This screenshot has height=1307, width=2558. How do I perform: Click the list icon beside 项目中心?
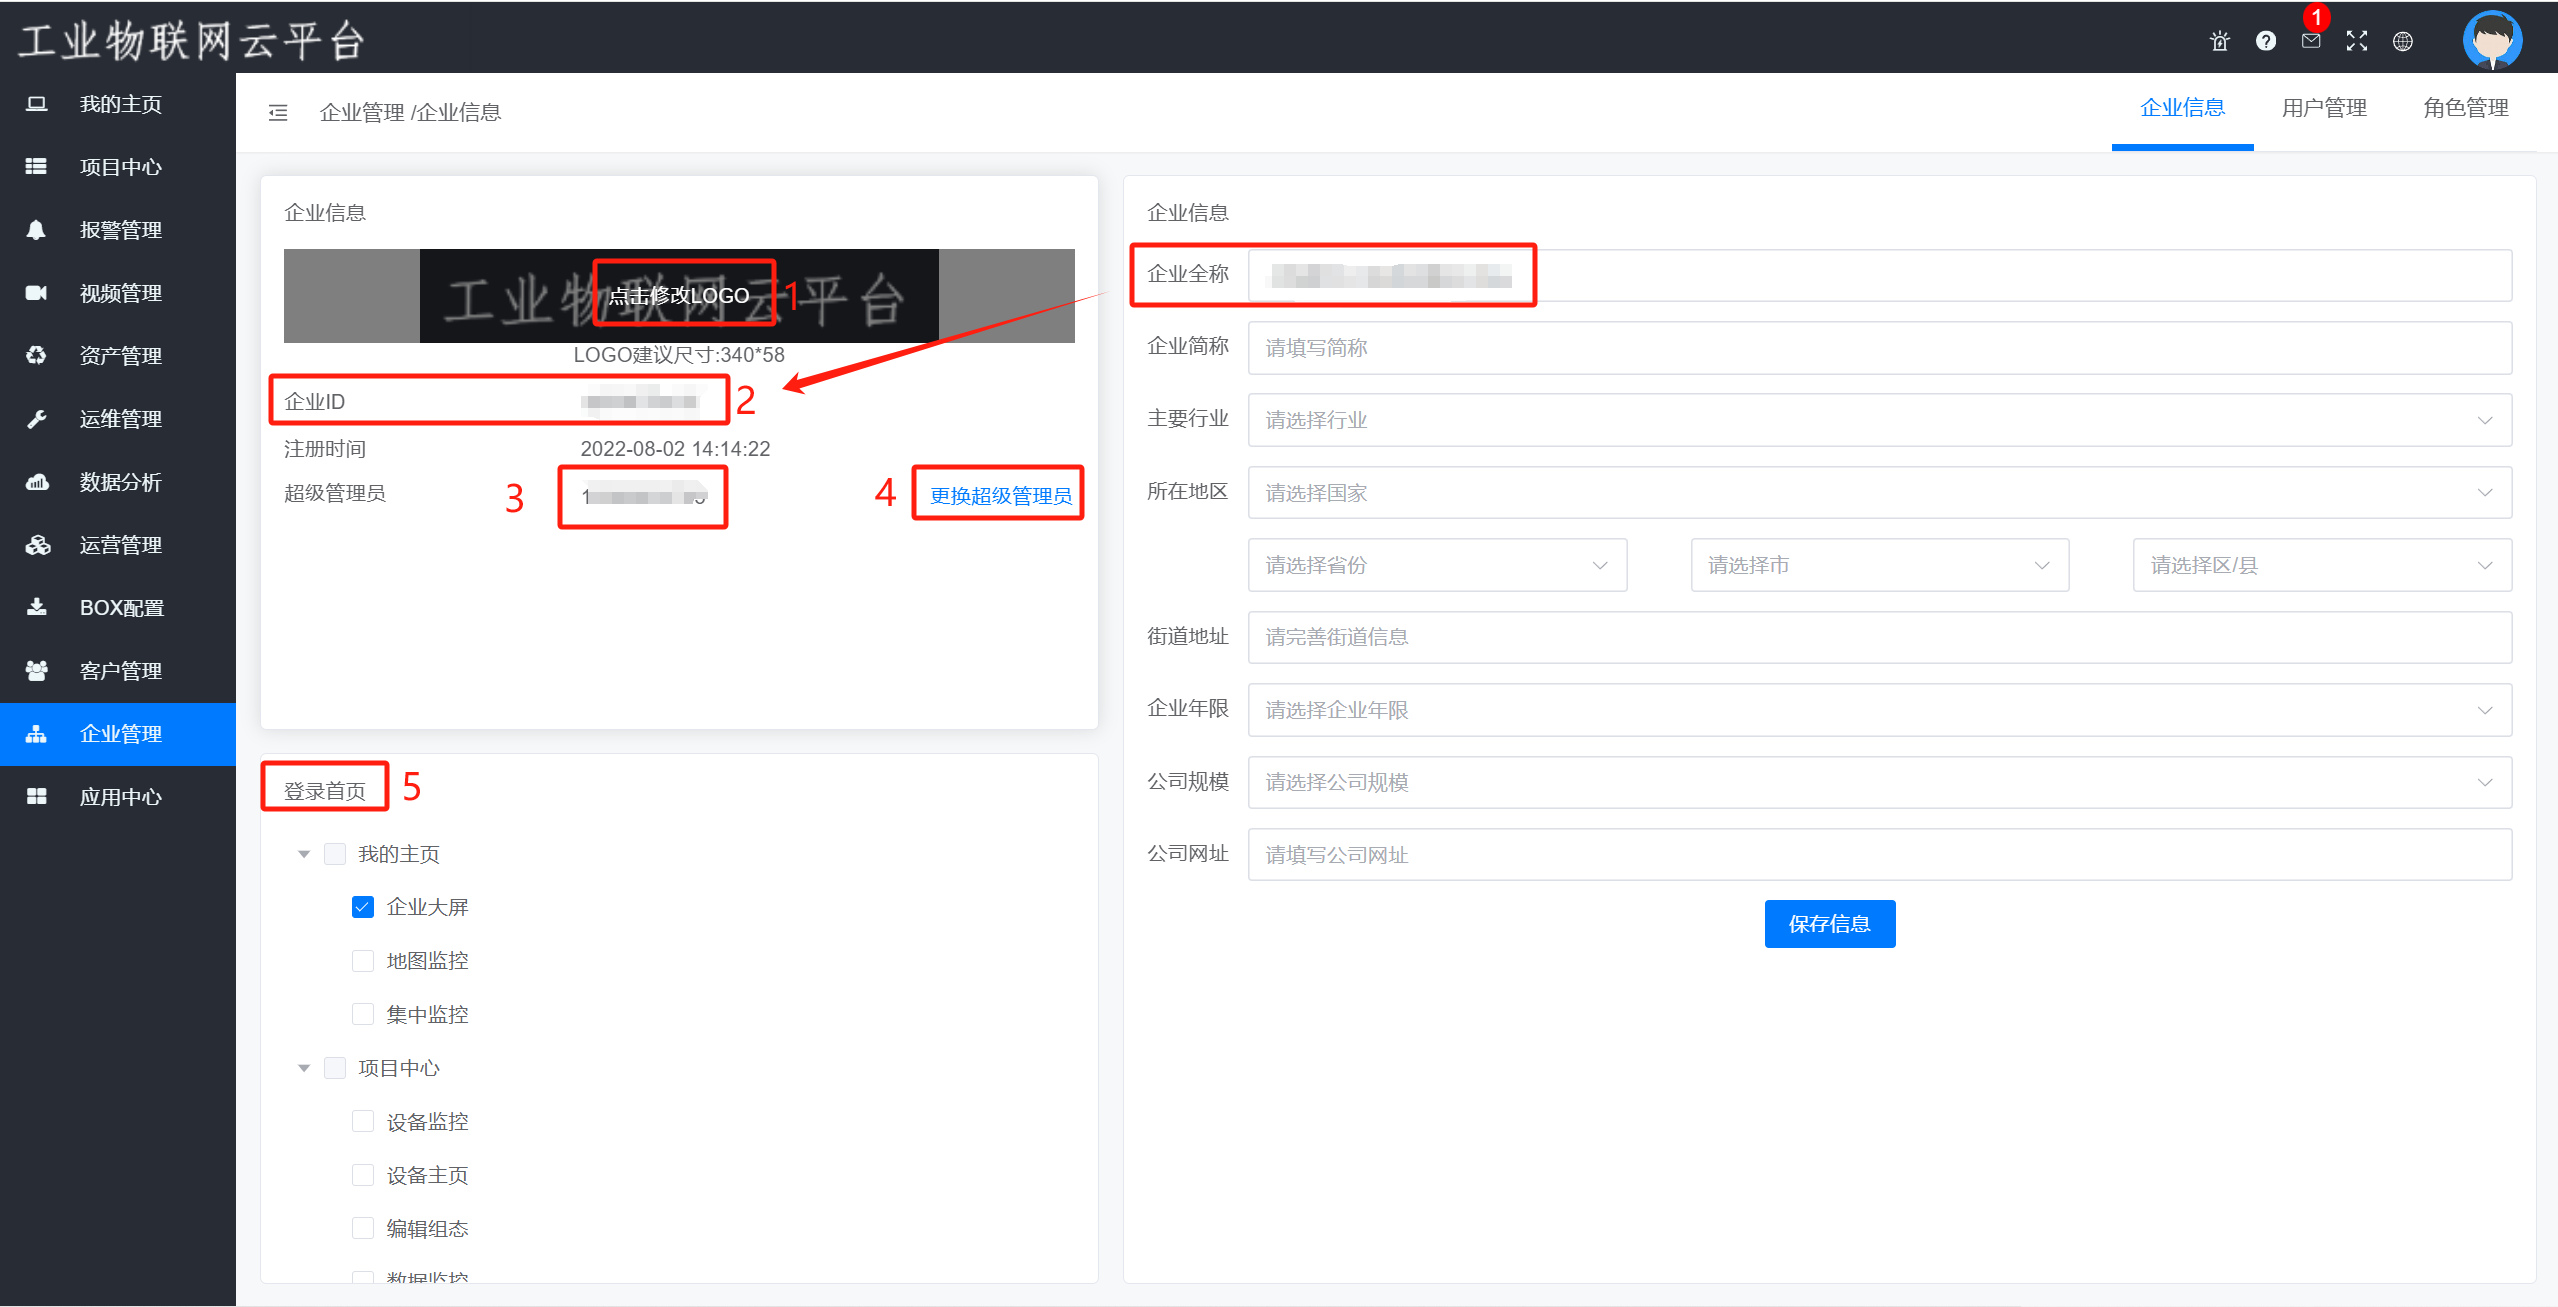36,167
